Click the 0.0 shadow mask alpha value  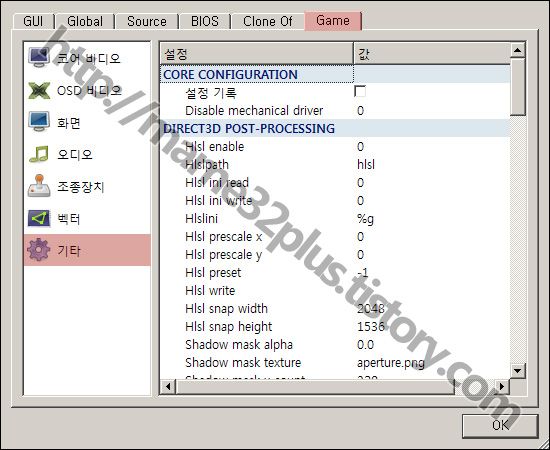click(x=365, y=344)
